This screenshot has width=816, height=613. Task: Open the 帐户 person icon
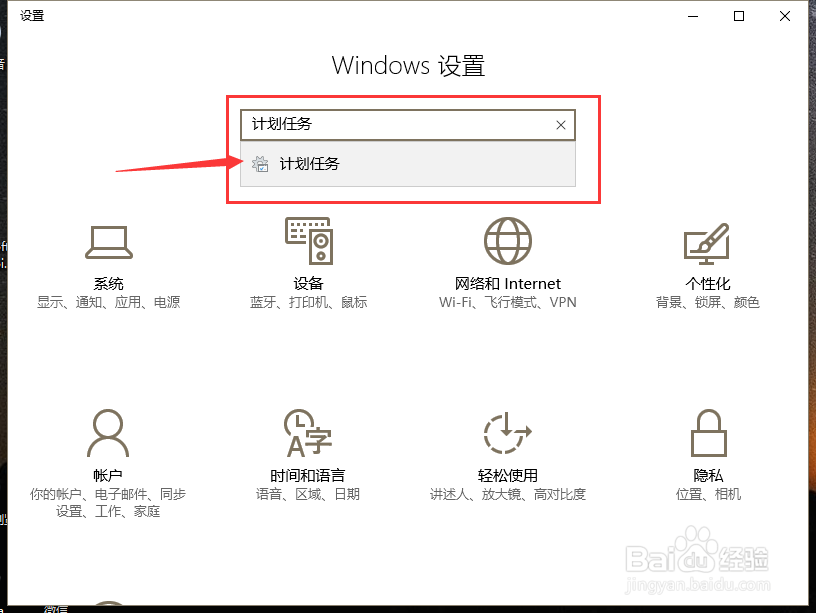108,433
